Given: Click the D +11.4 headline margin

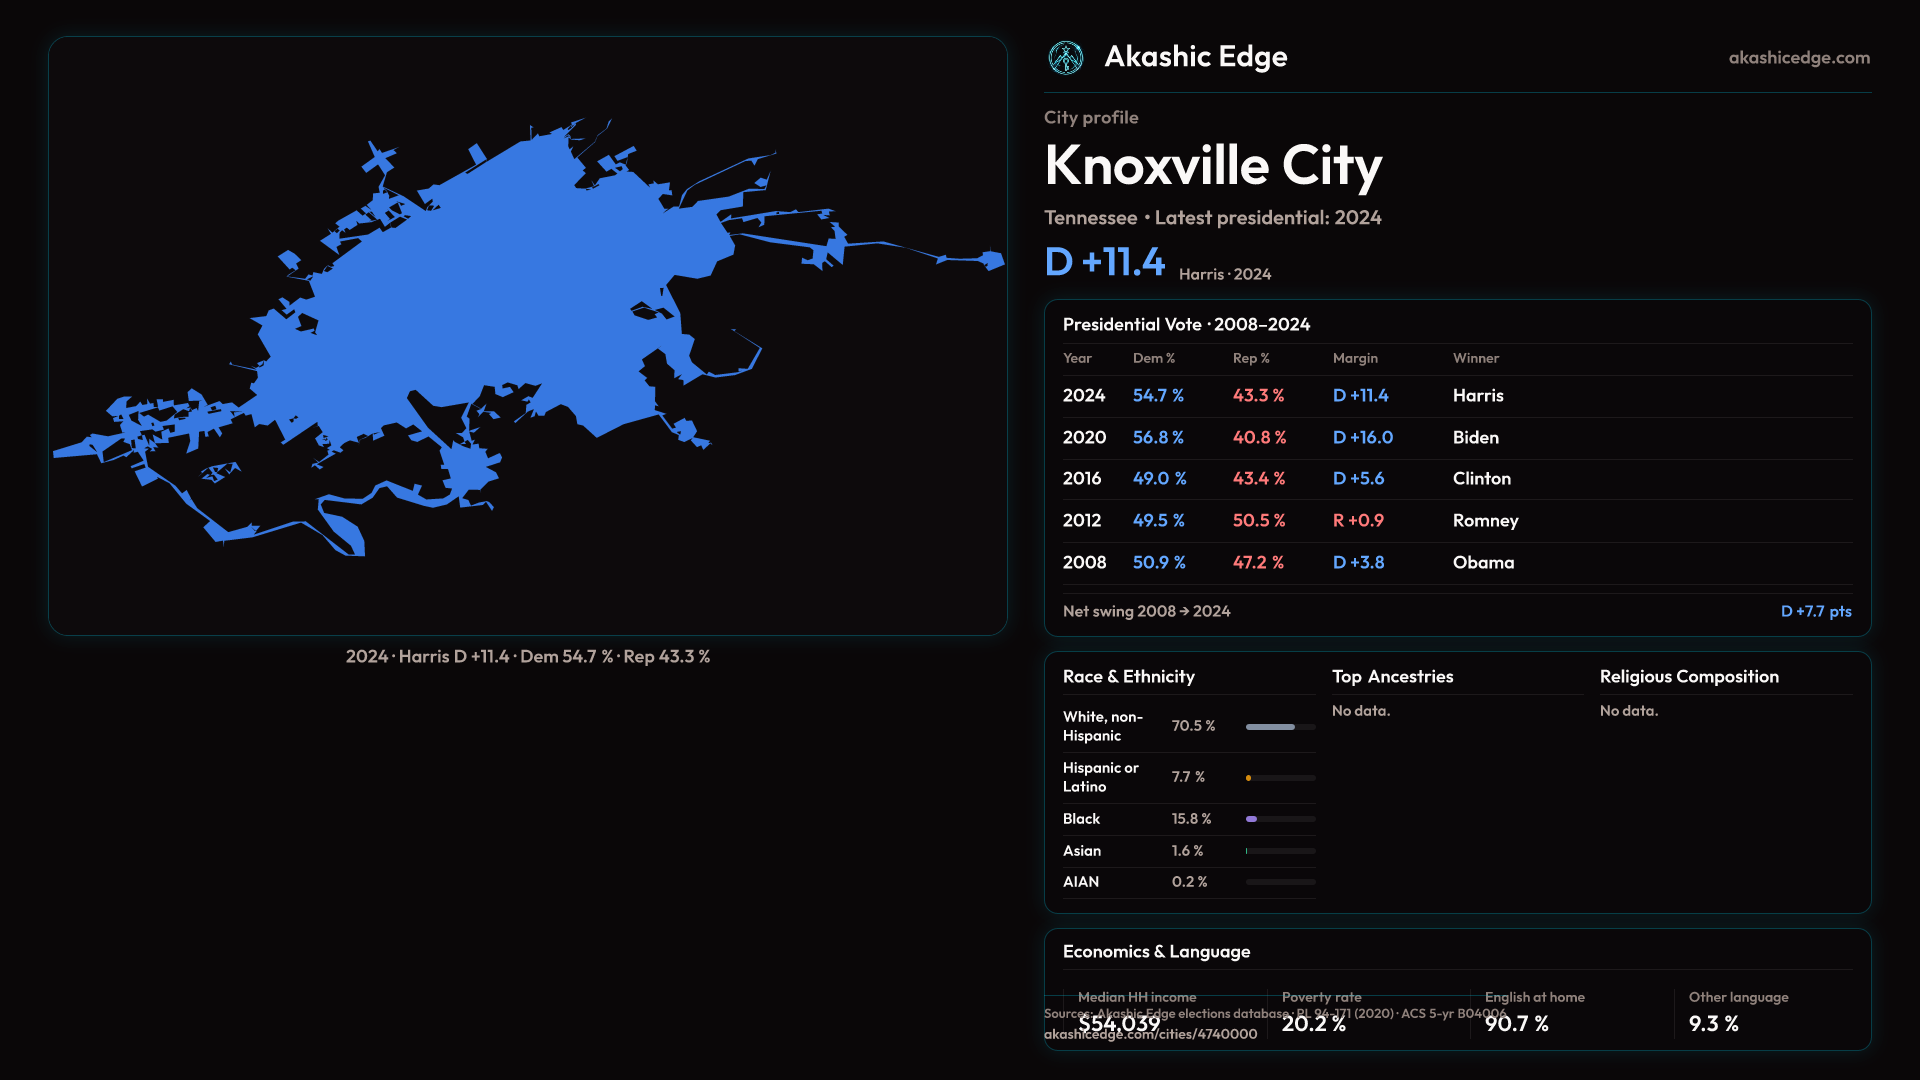Looking at the screenshot, I should coord(1104,263).
